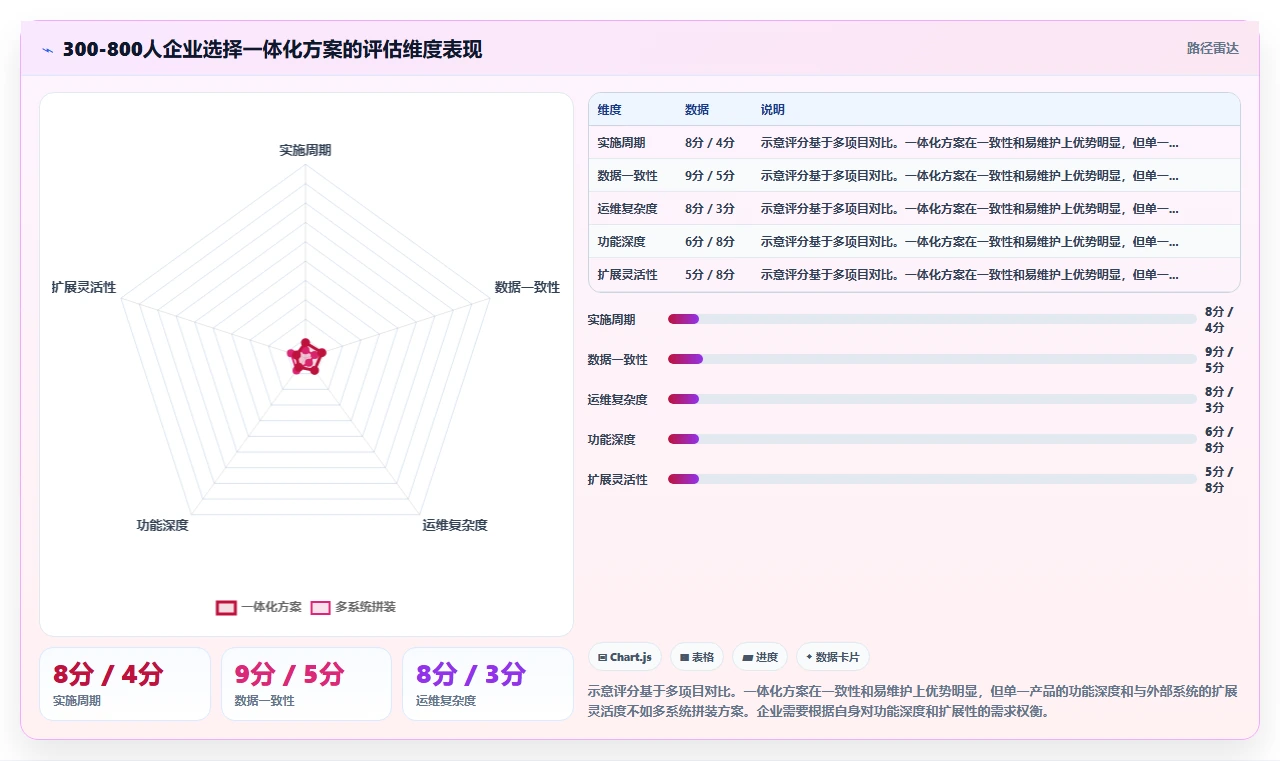Click the 数据 column header
This screenshot has height=761, width=1280.
point(697,110)
